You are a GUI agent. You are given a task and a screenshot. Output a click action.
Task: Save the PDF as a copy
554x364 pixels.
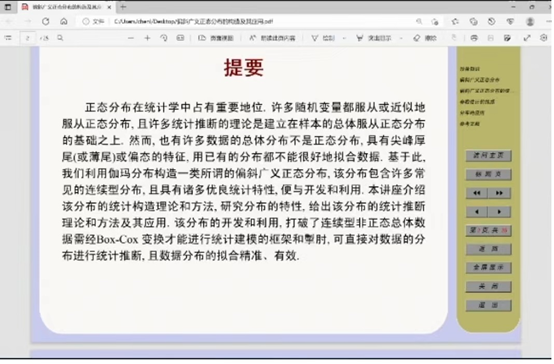[507, 38]
